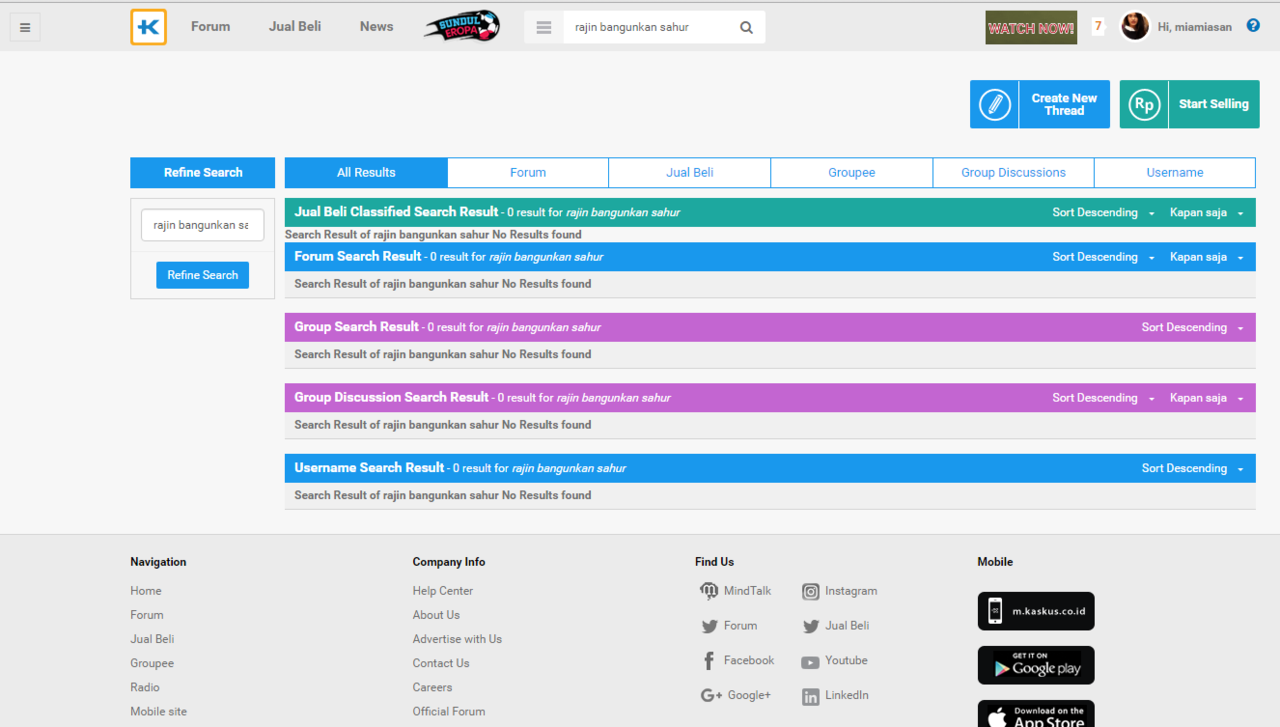The image size is (1280, 727).
Task: Click Create New Thread button
Action: click(1040, 104)
